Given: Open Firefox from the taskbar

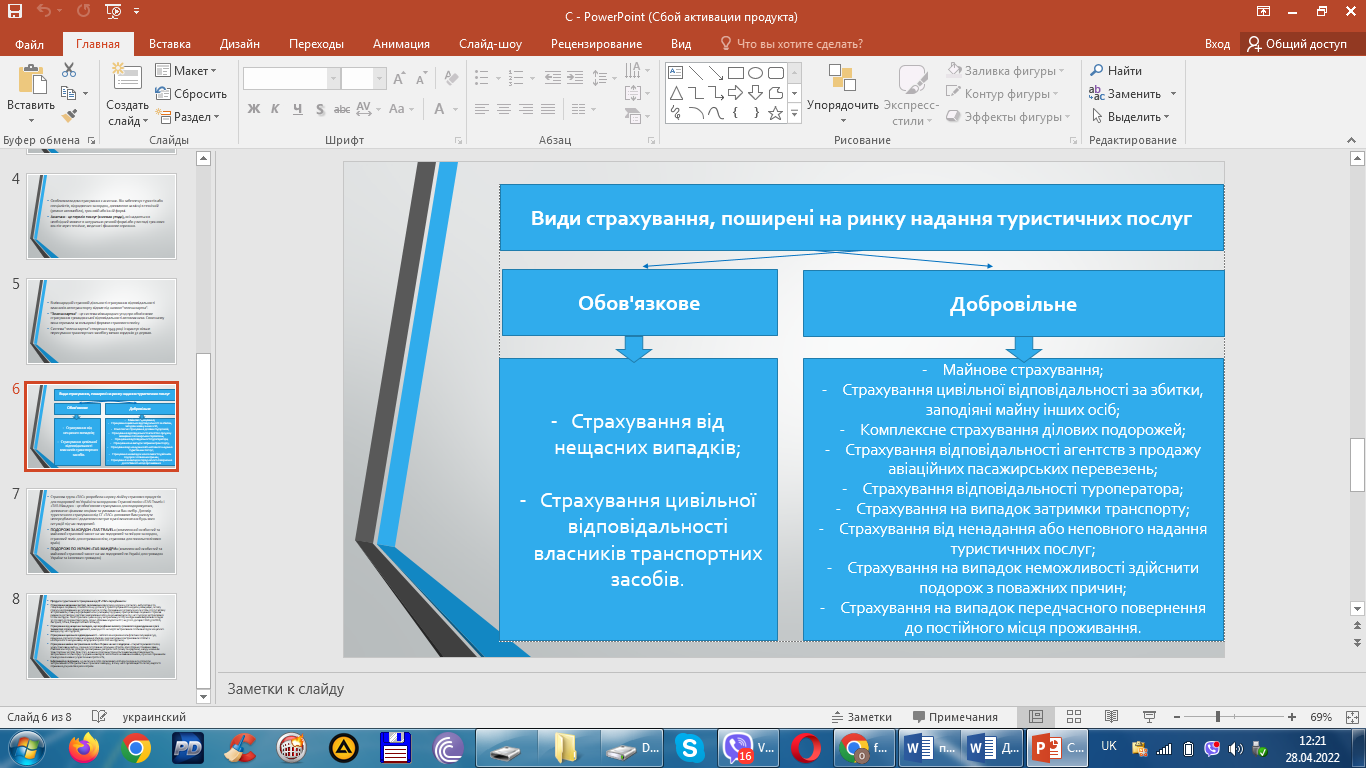Looking at the screenshot, I should click(x=85, y=747).
